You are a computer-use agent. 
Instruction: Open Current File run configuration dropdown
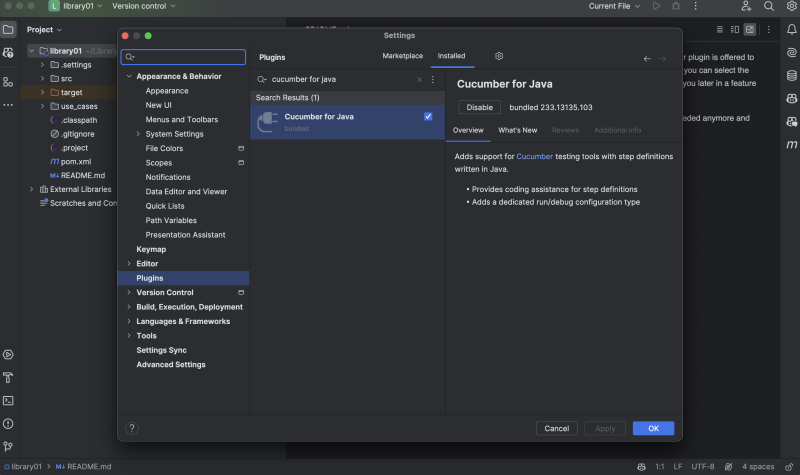pos(614,6)
